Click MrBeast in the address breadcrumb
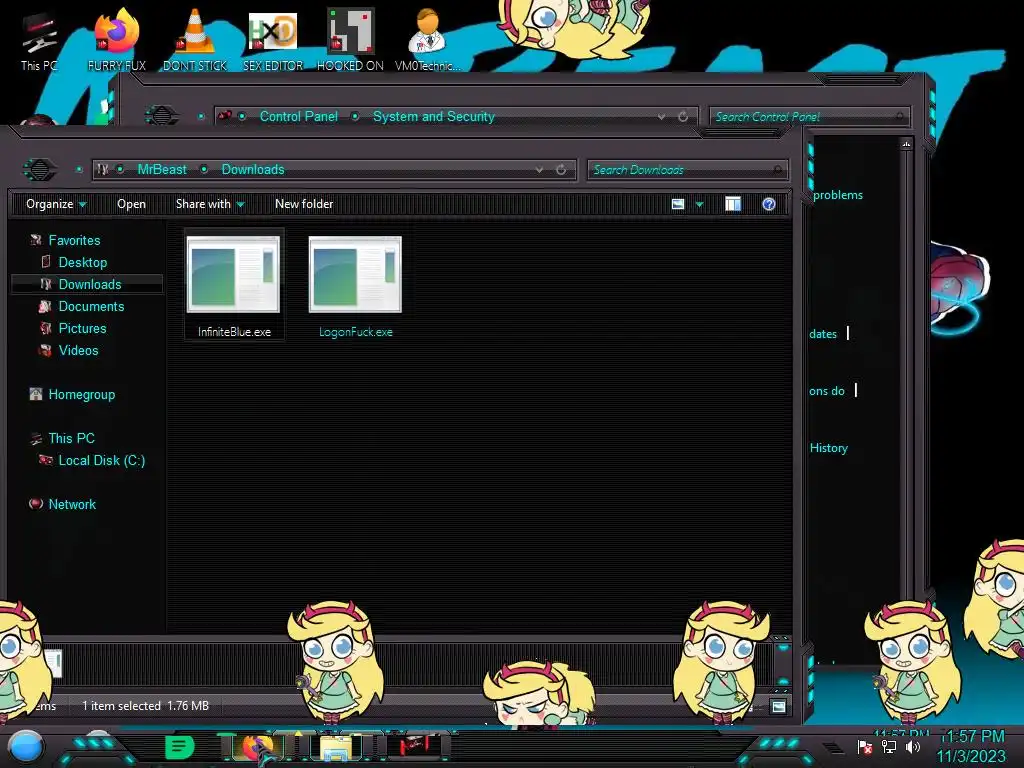The image size is (1024, 768). pyautogui.click(x=162, y=170)
